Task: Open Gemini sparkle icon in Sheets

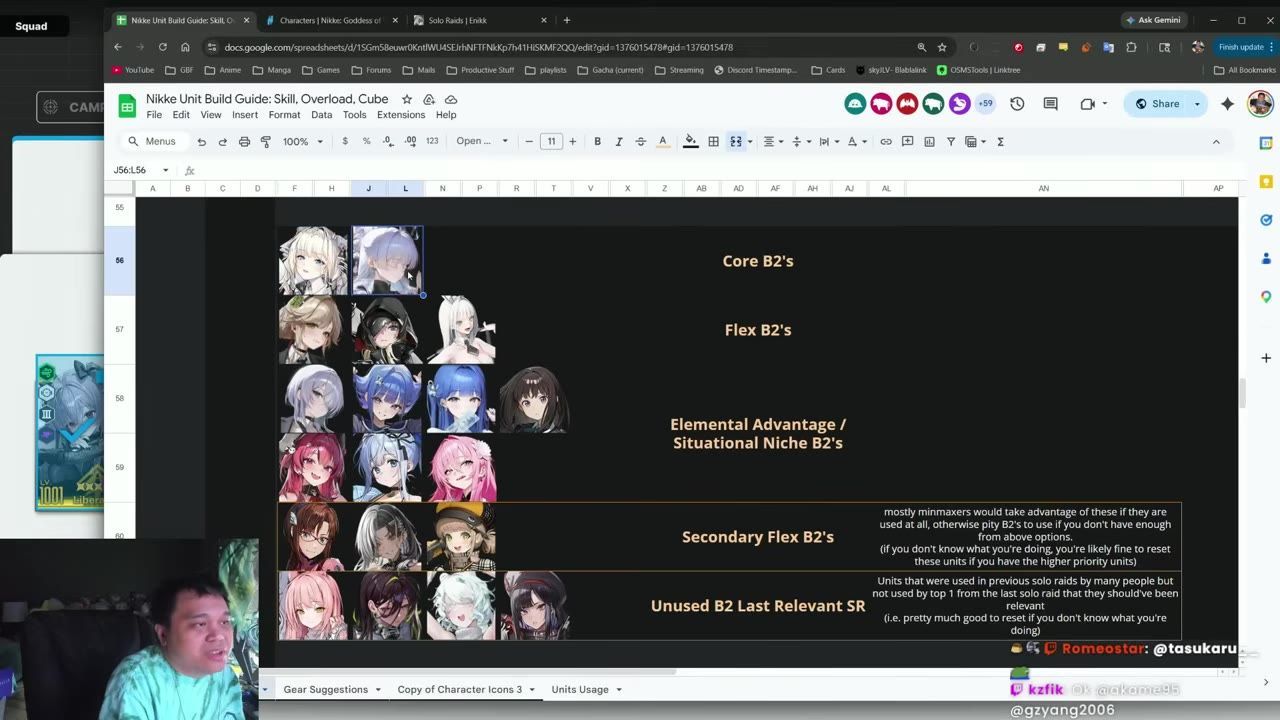Action: point(1227,104)
